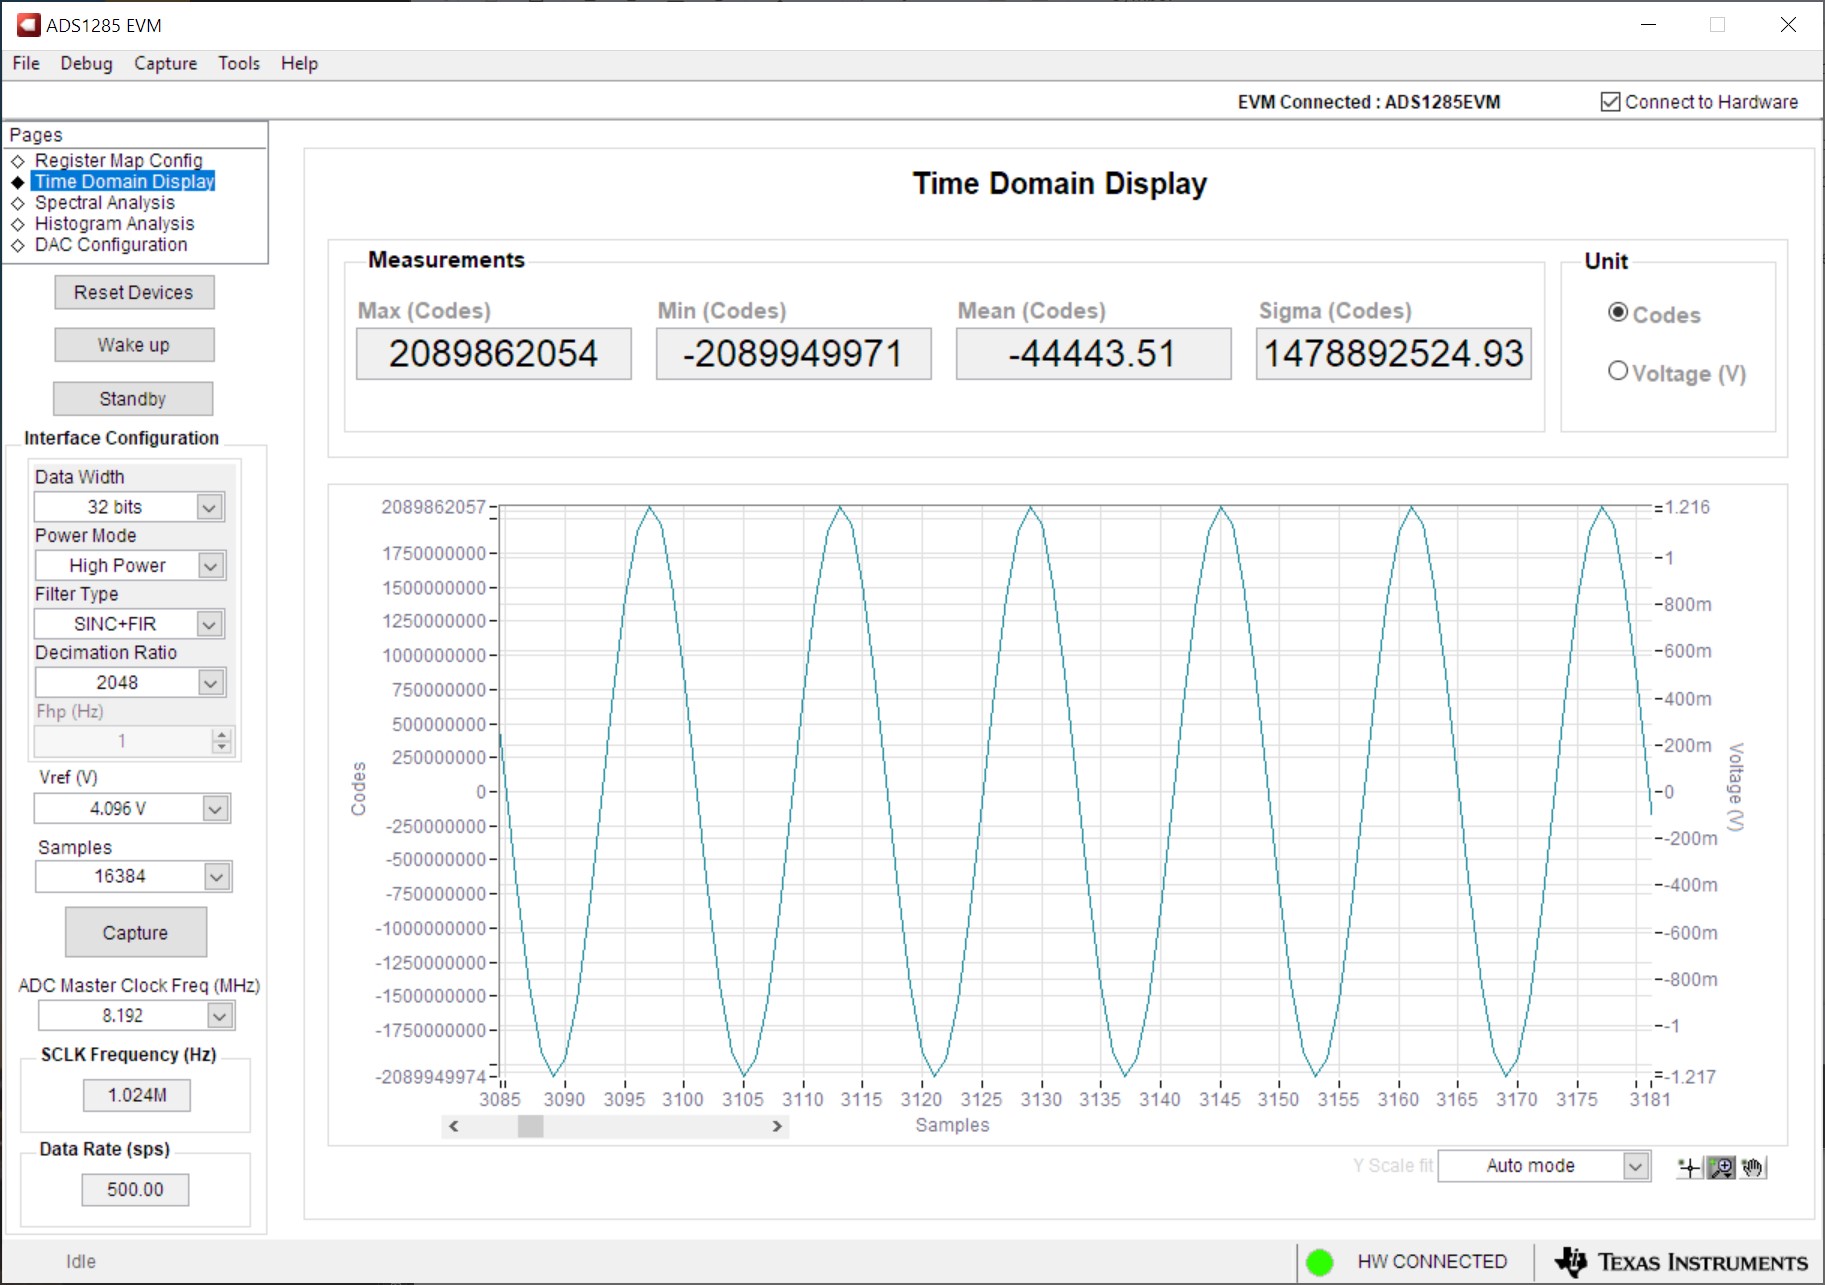Screen dimensions: 1825x1285
Task: Click the DAC Configuration diamond icon
Action: [18, 245]
